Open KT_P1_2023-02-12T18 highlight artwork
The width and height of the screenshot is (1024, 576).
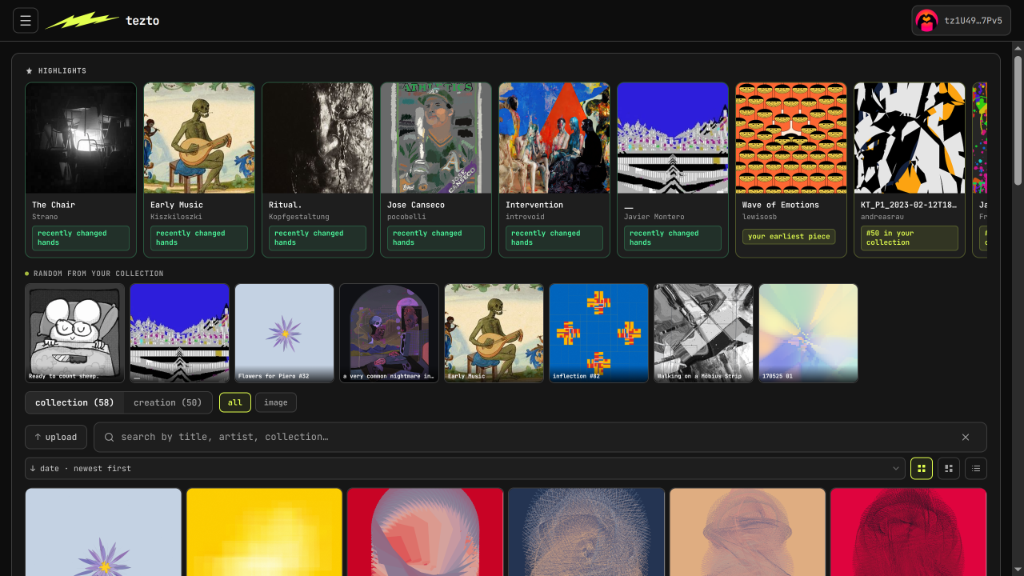[909, 138]
